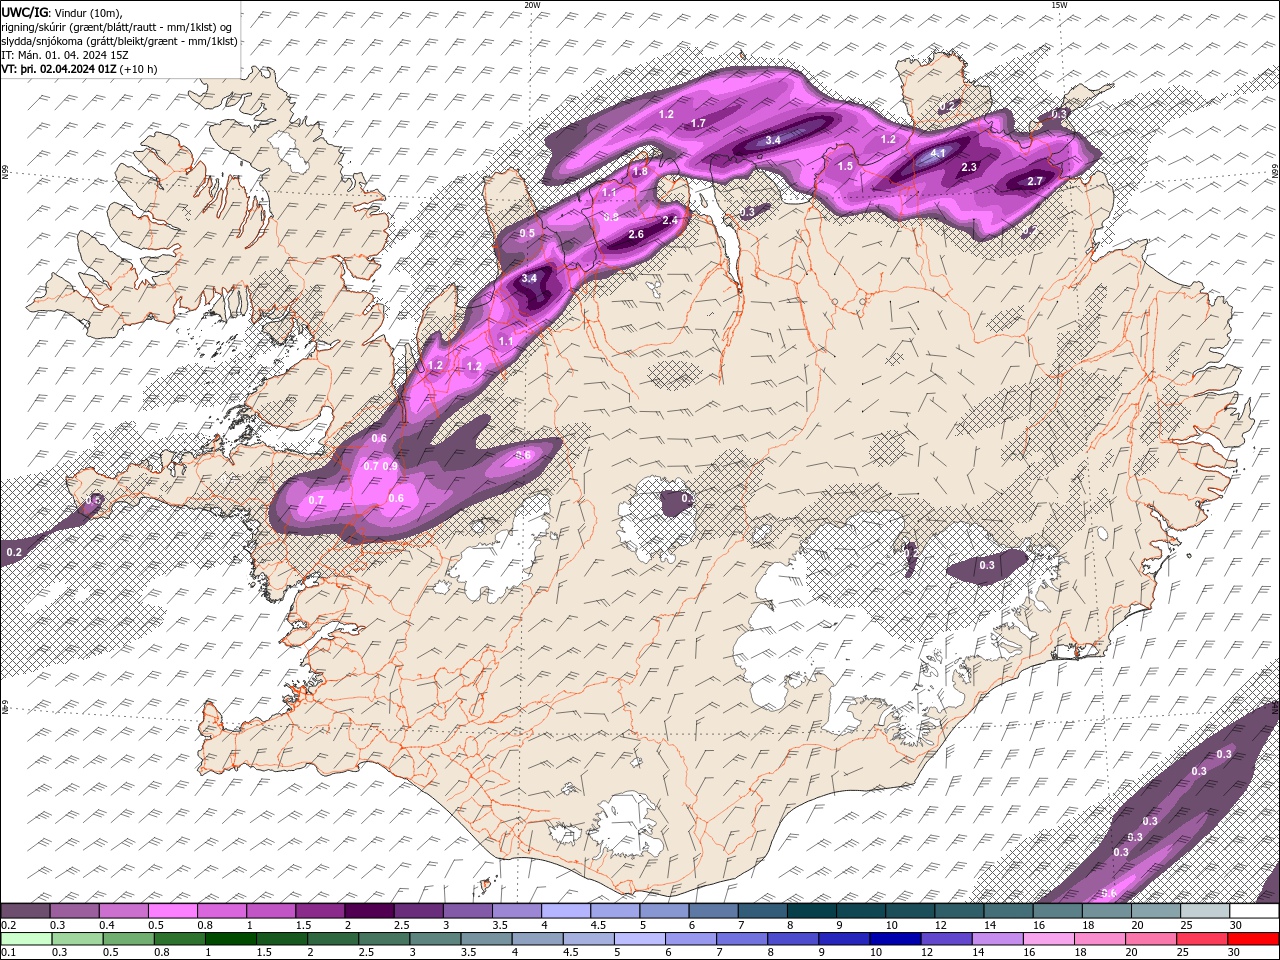Pick the 0.5 green swatch in rain scale
Viewport: 1280px width, 960px height.
click(128, 939)
